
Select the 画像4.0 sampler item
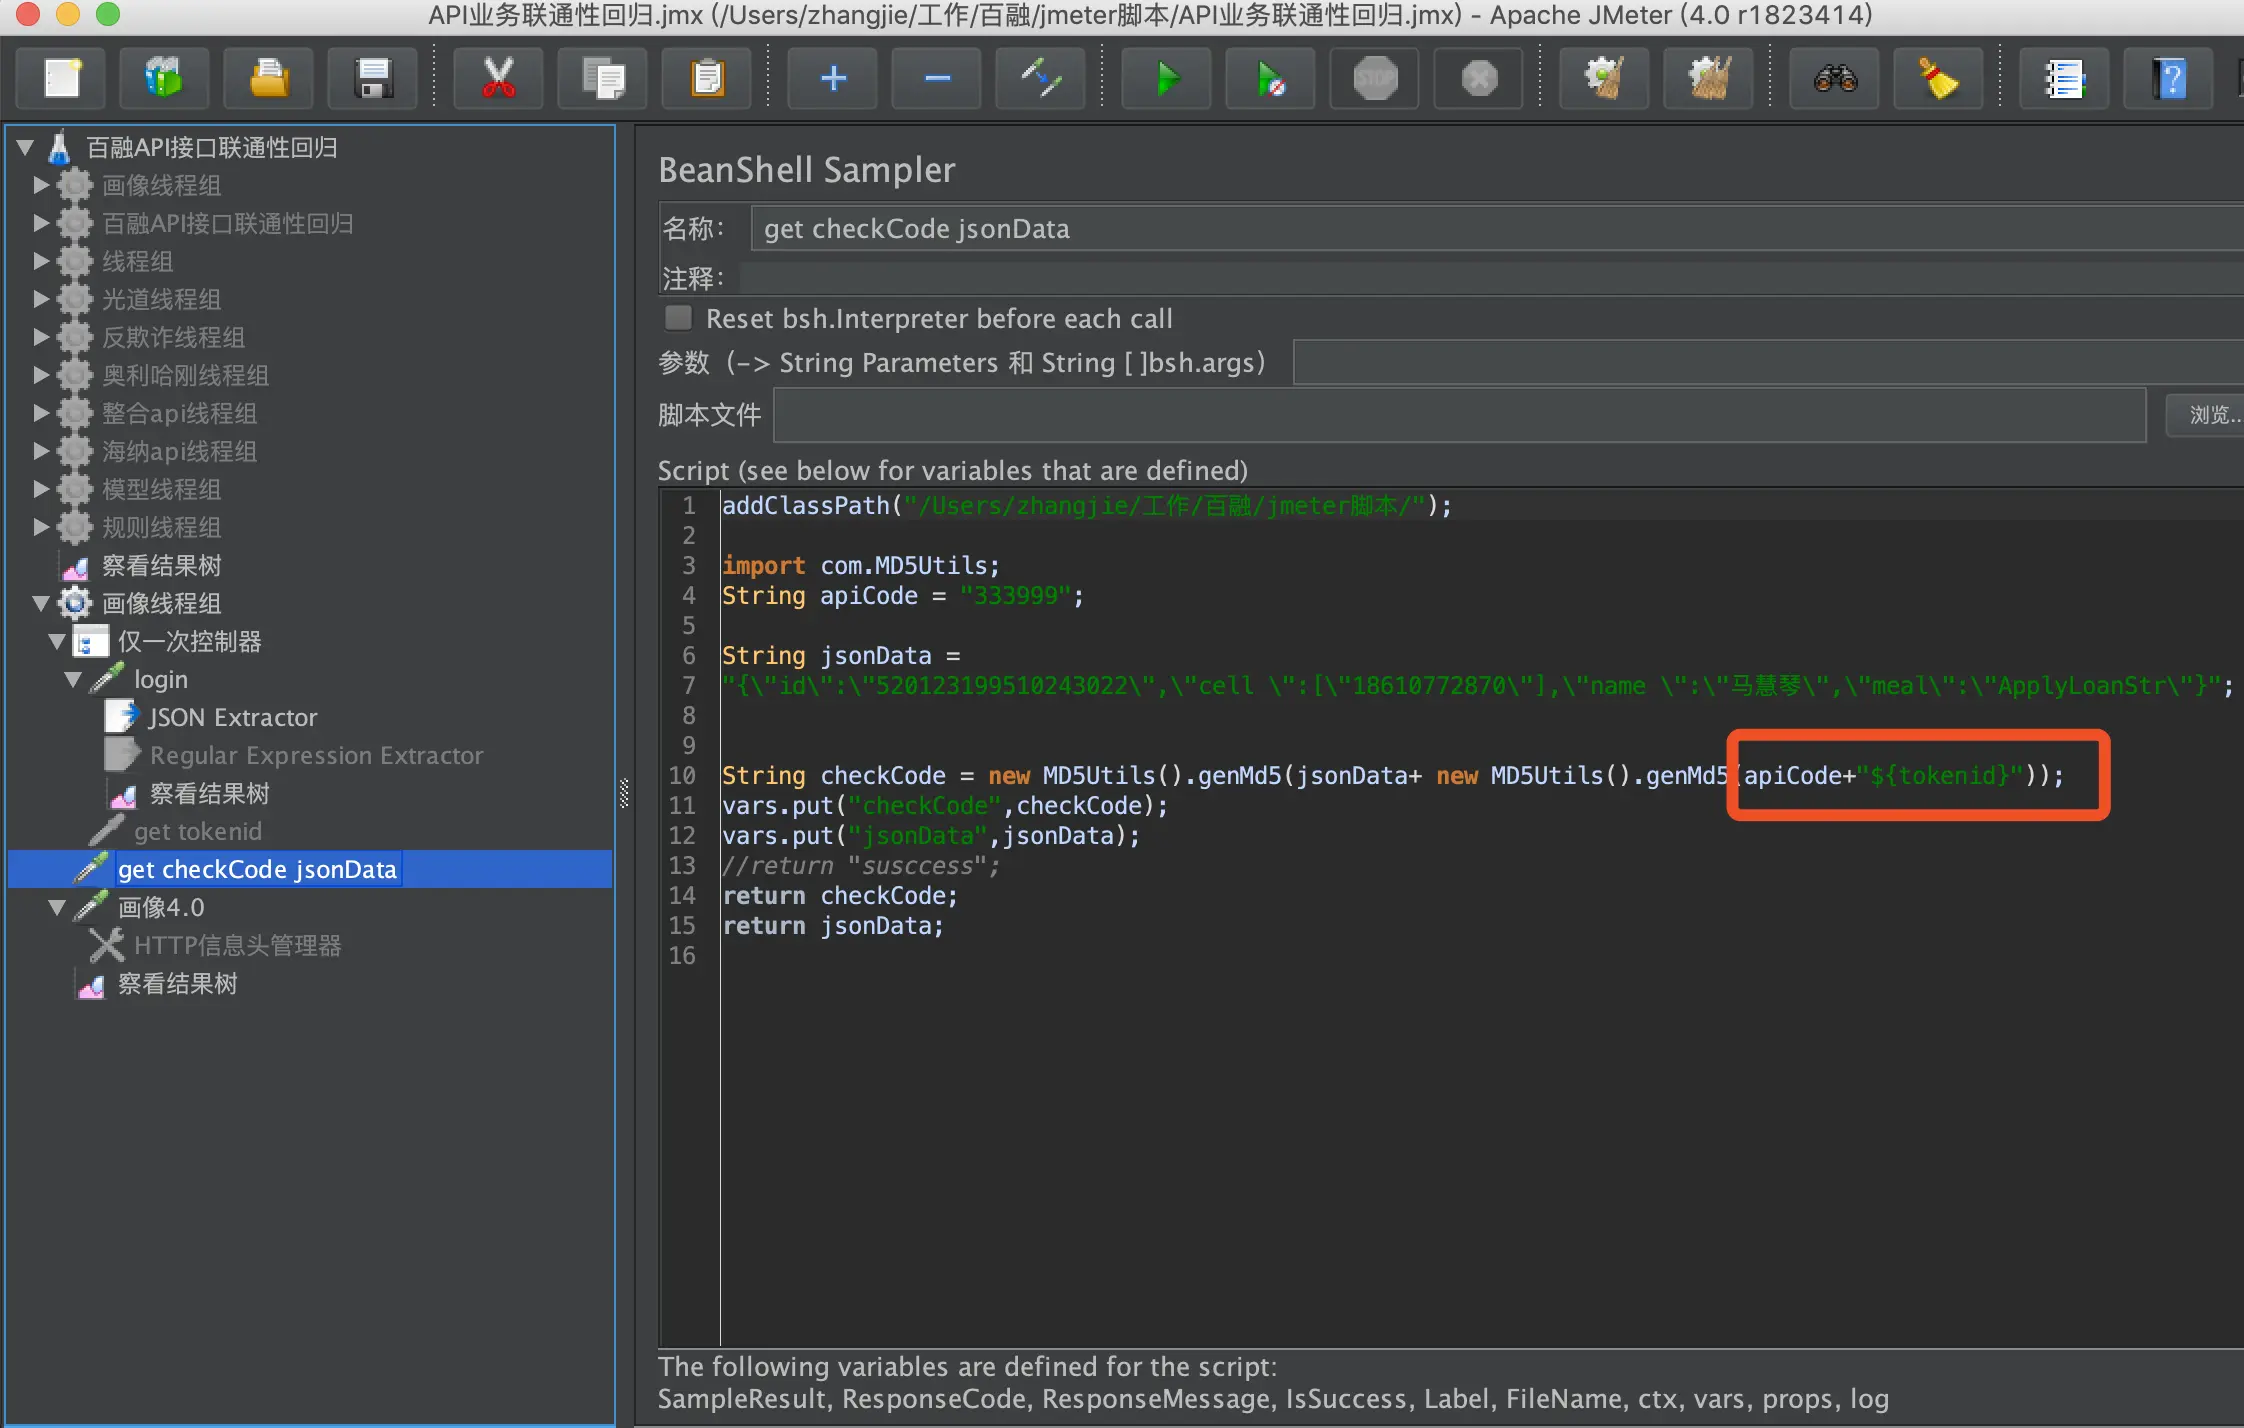(160, 907)
